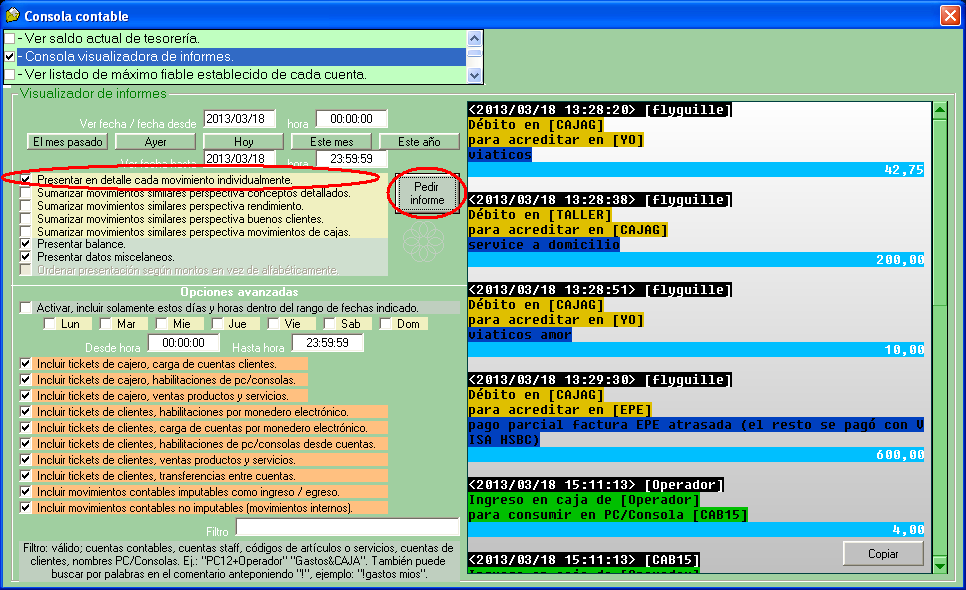
Task: Check the Lun day checkbox
Action: (49, 323)
